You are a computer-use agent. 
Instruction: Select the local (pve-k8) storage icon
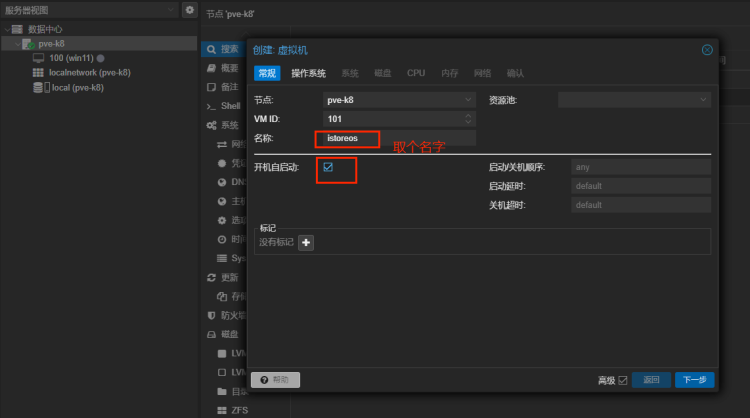pyautogui.click(x=38, y=88)
